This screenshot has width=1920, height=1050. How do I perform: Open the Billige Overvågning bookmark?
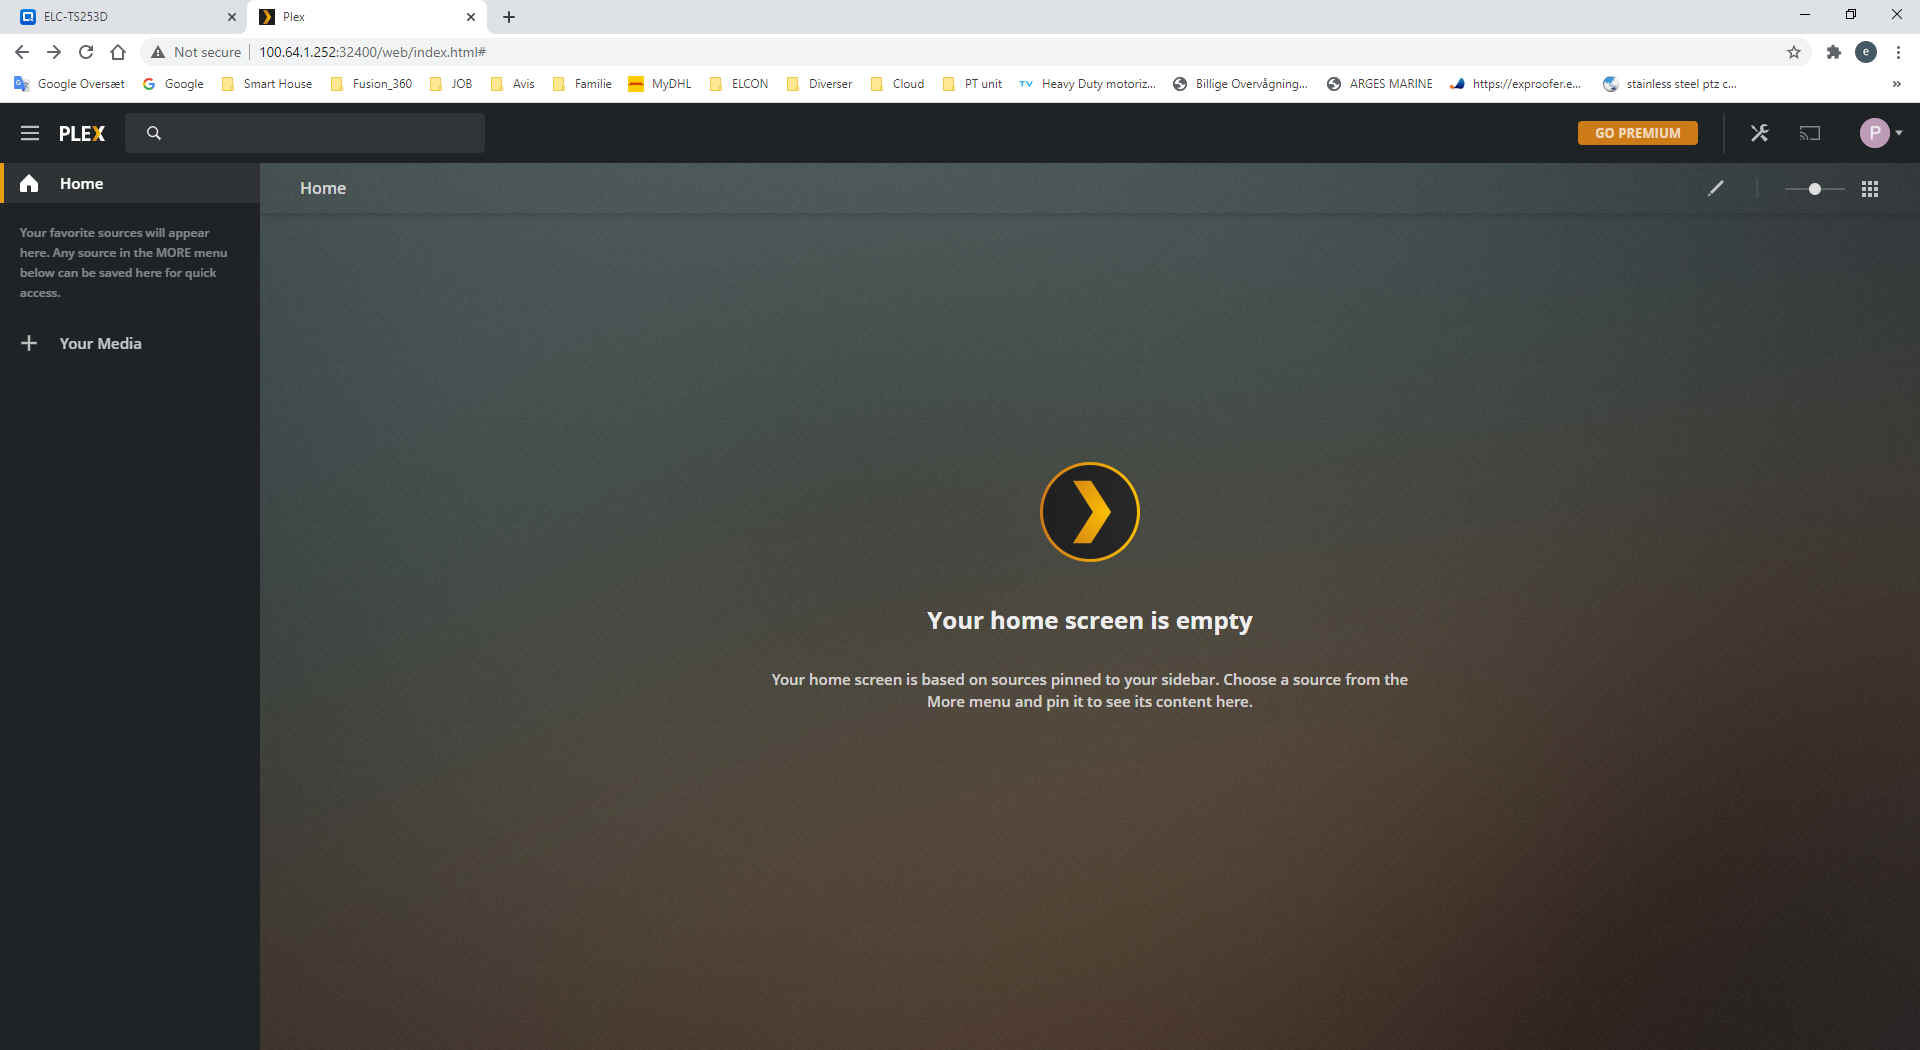coord(1240,84)
